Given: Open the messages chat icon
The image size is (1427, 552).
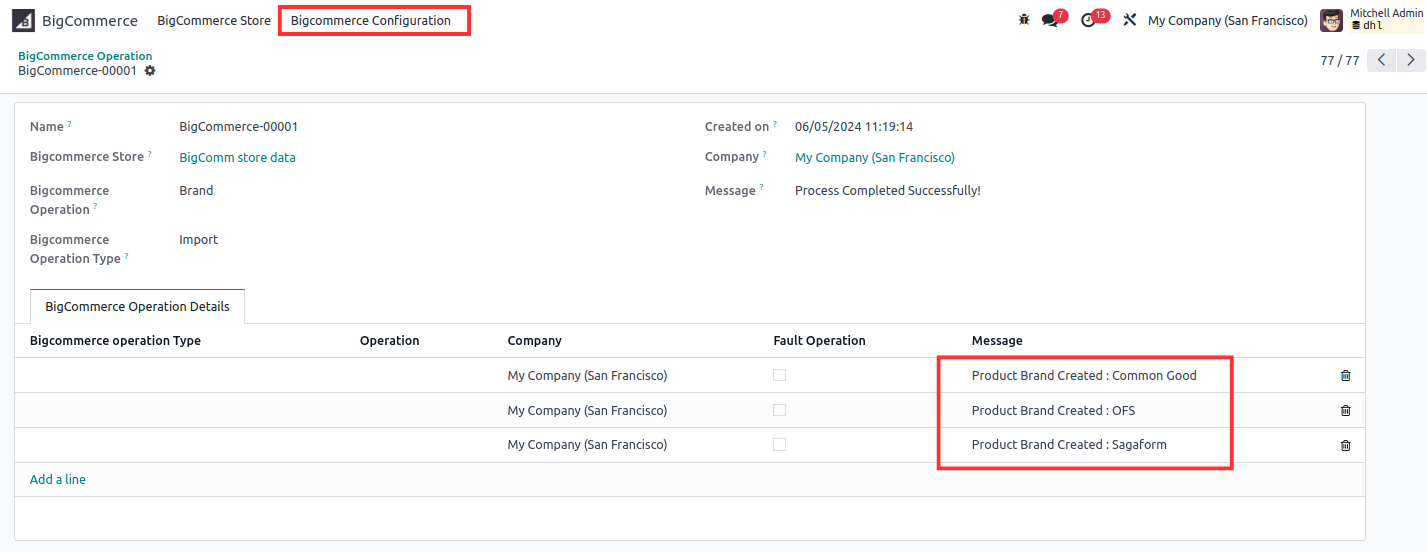Looking at the screenshot, I should (x=1049, y=20).
